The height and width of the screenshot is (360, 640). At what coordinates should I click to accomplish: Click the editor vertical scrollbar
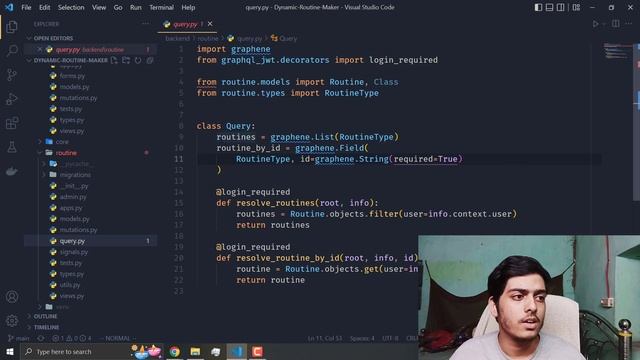coord(637,121)
